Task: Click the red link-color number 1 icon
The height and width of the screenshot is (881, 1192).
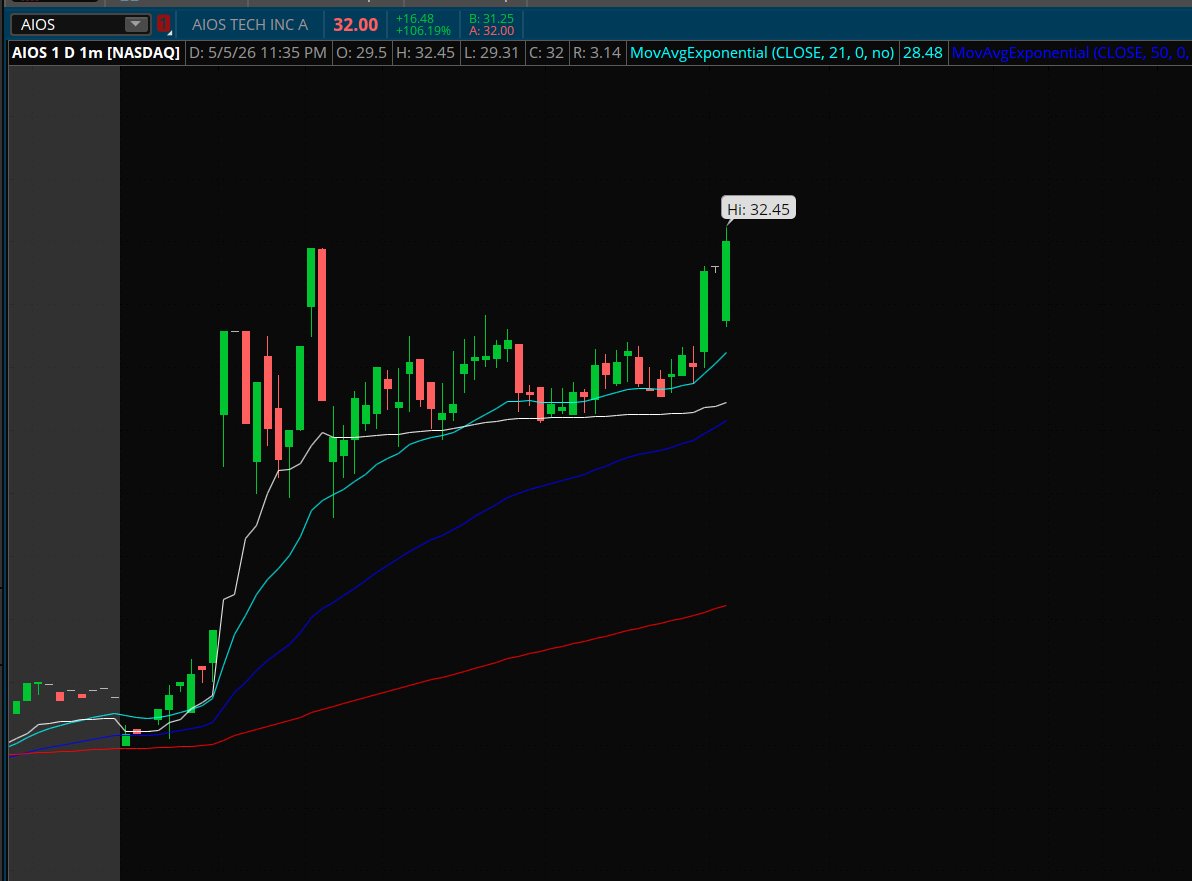Action: click(163, 24)
